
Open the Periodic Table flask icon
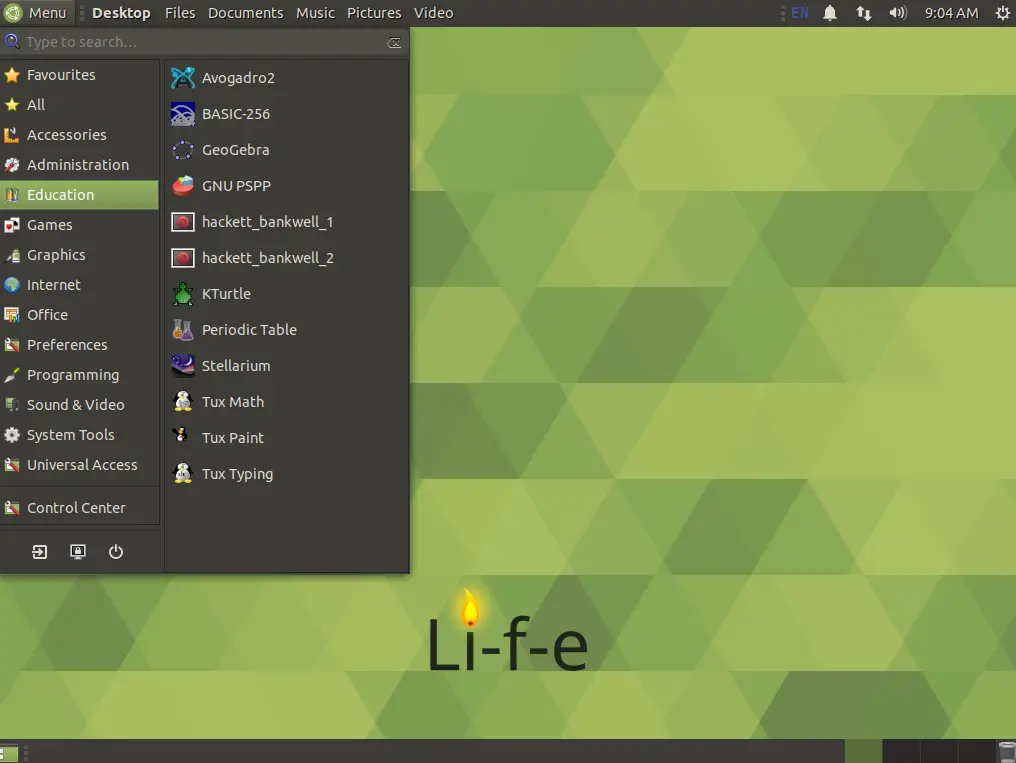click(x=183, y=330)
